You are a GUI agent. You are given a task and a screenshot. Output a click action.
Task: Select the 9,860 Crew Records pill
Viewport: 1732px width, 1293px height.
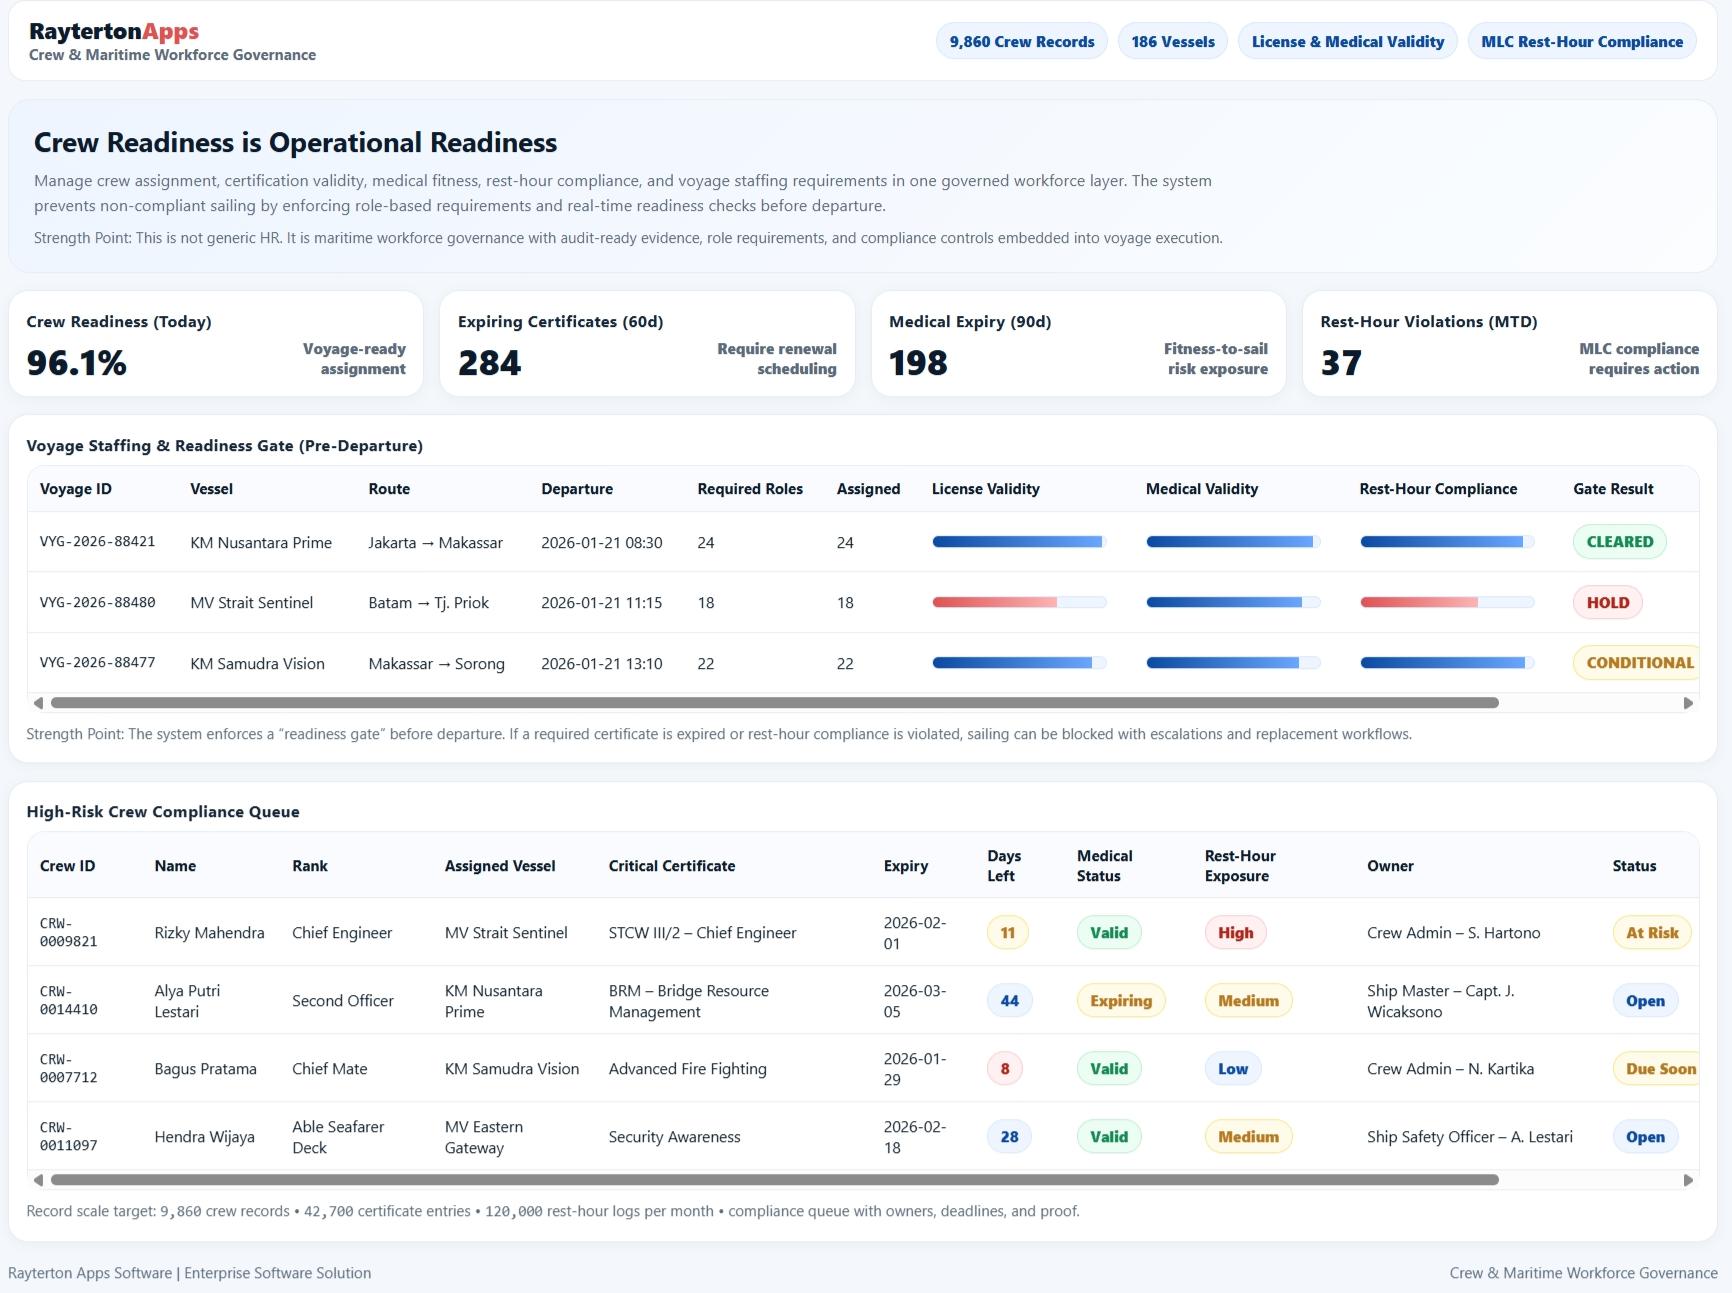(1021, 42)
